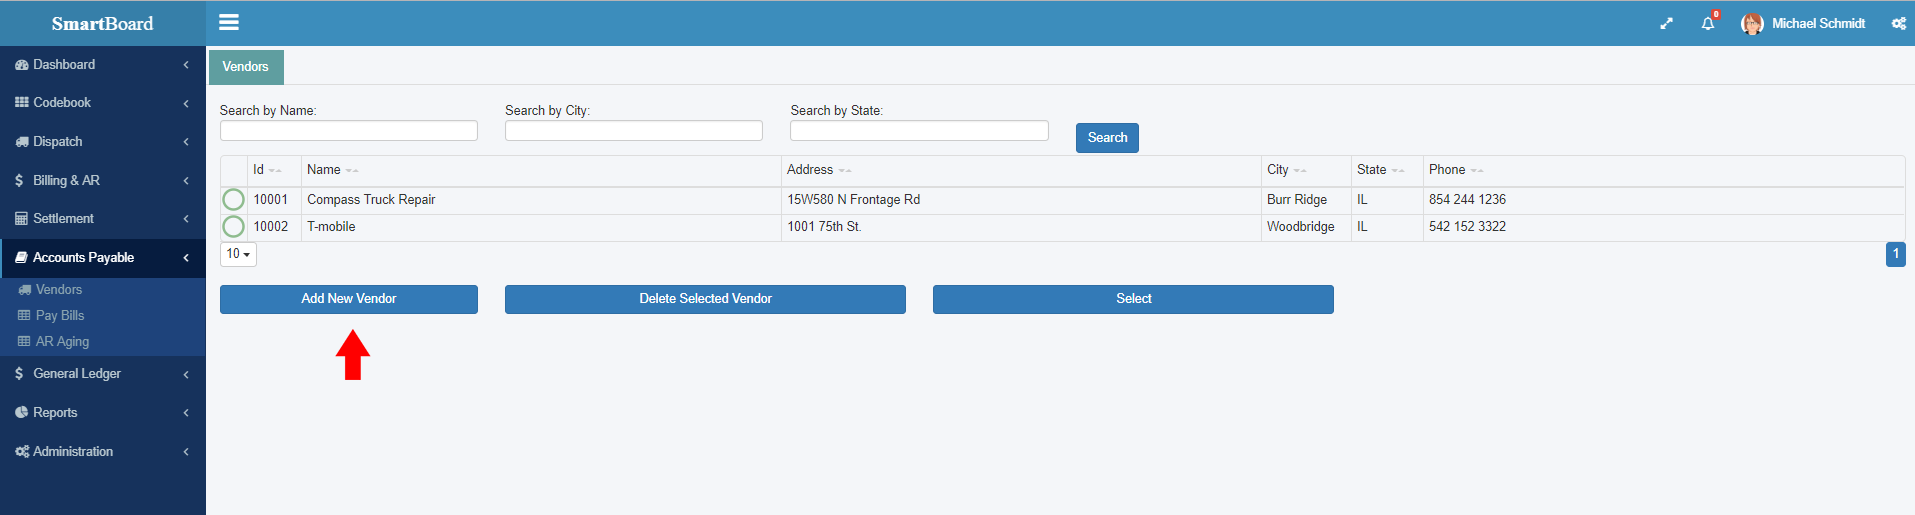
Task: Click the Reports pie chart icon
Action: coord(22,412)
